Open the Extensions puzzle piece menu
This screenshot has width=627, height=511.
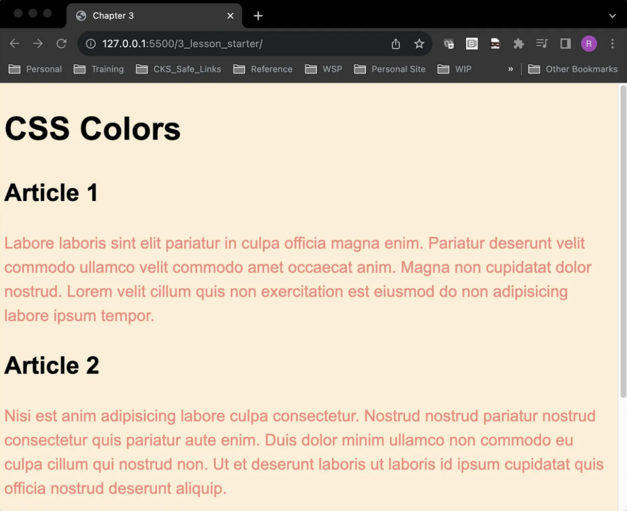point(519,44)
